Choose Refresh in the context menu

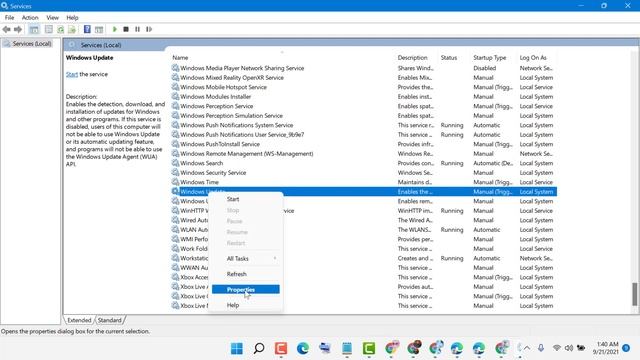(x=246, y=274)
